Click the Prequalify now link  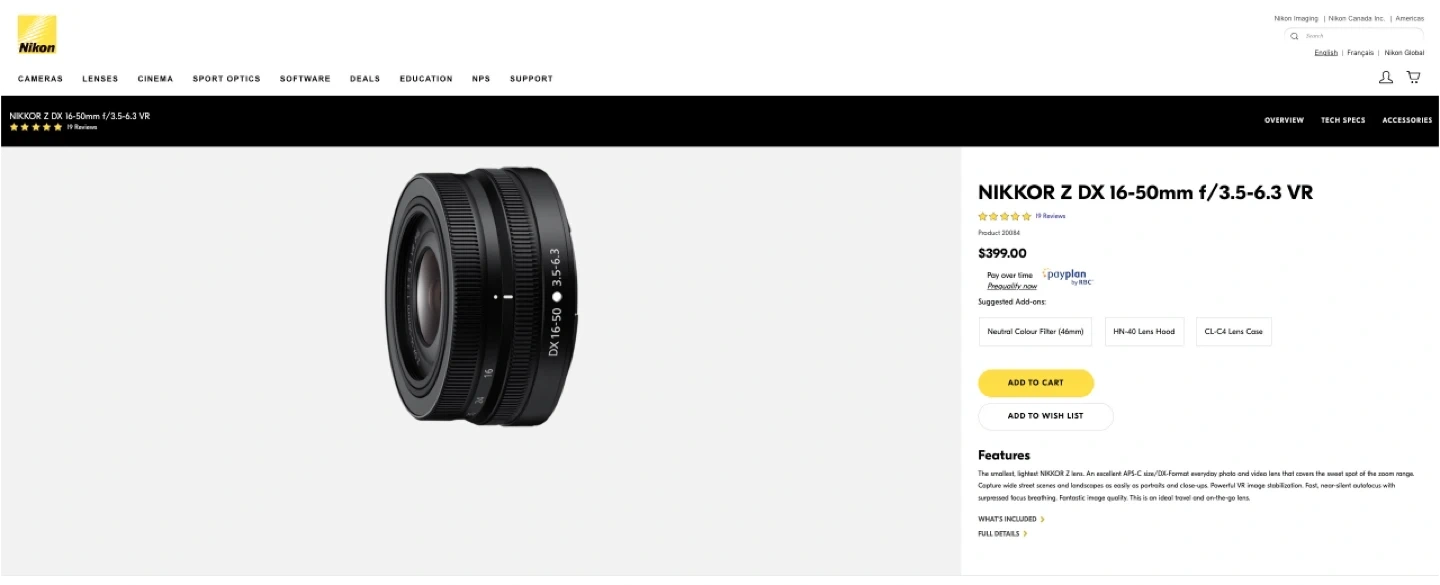click(x=1012, y=286)
